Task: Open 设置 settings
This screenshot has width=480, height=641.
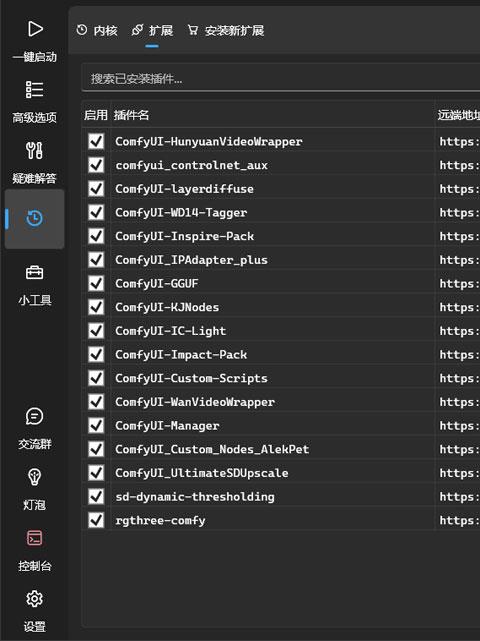Action: pyautogui.click(x=34, y=611)
